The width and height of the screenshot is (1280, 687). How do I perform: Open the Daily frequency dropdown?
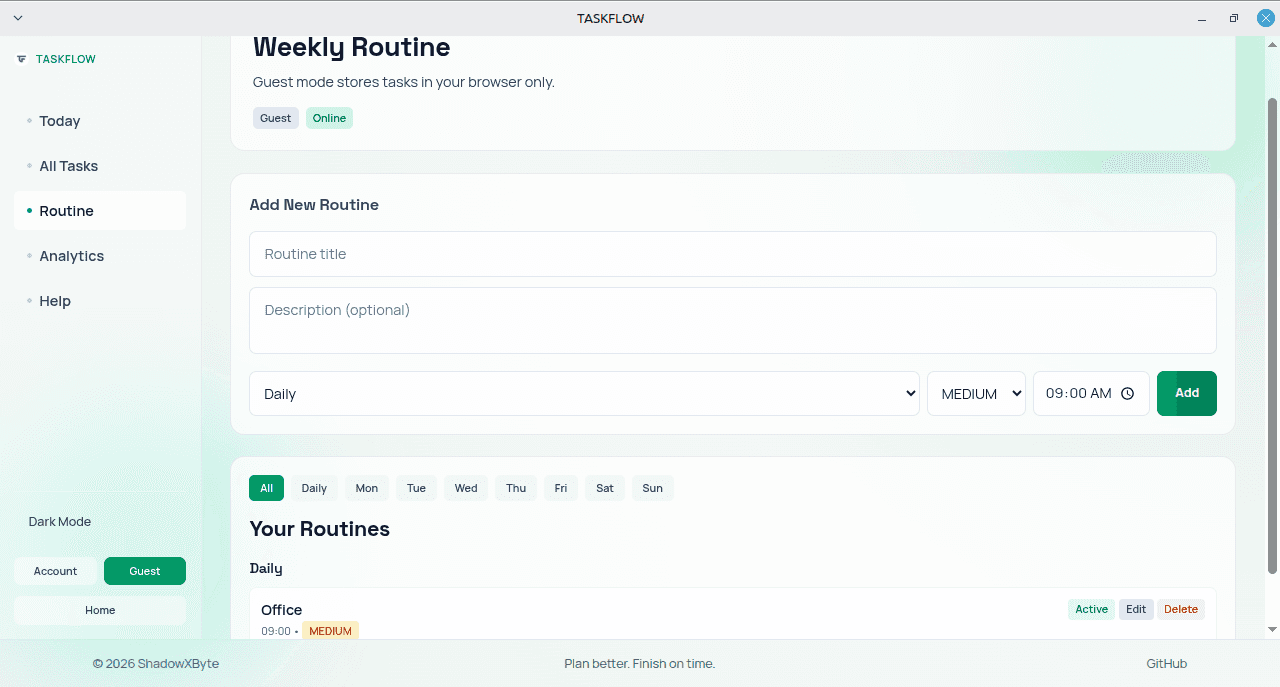[x=584, y=394]
